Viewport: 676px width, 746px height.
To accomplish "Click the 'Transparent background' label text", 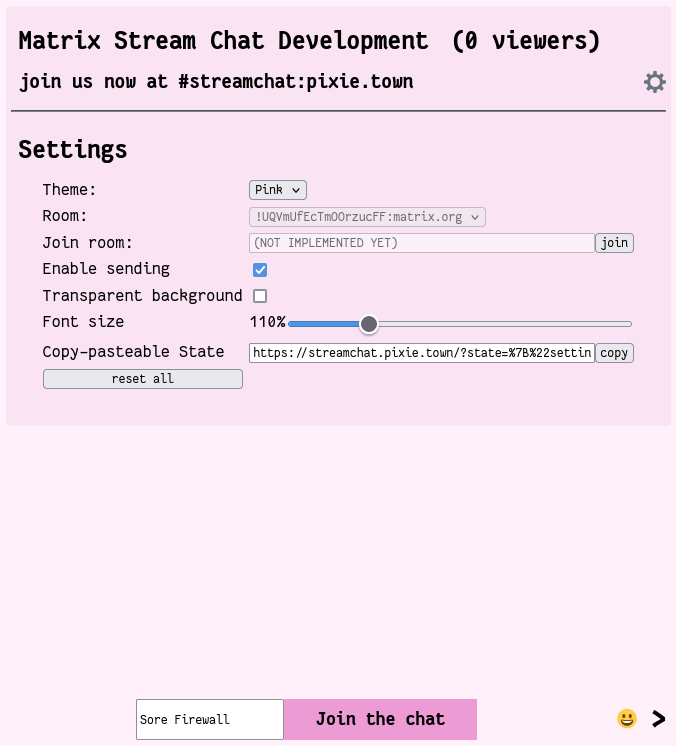I will [142, 296].
